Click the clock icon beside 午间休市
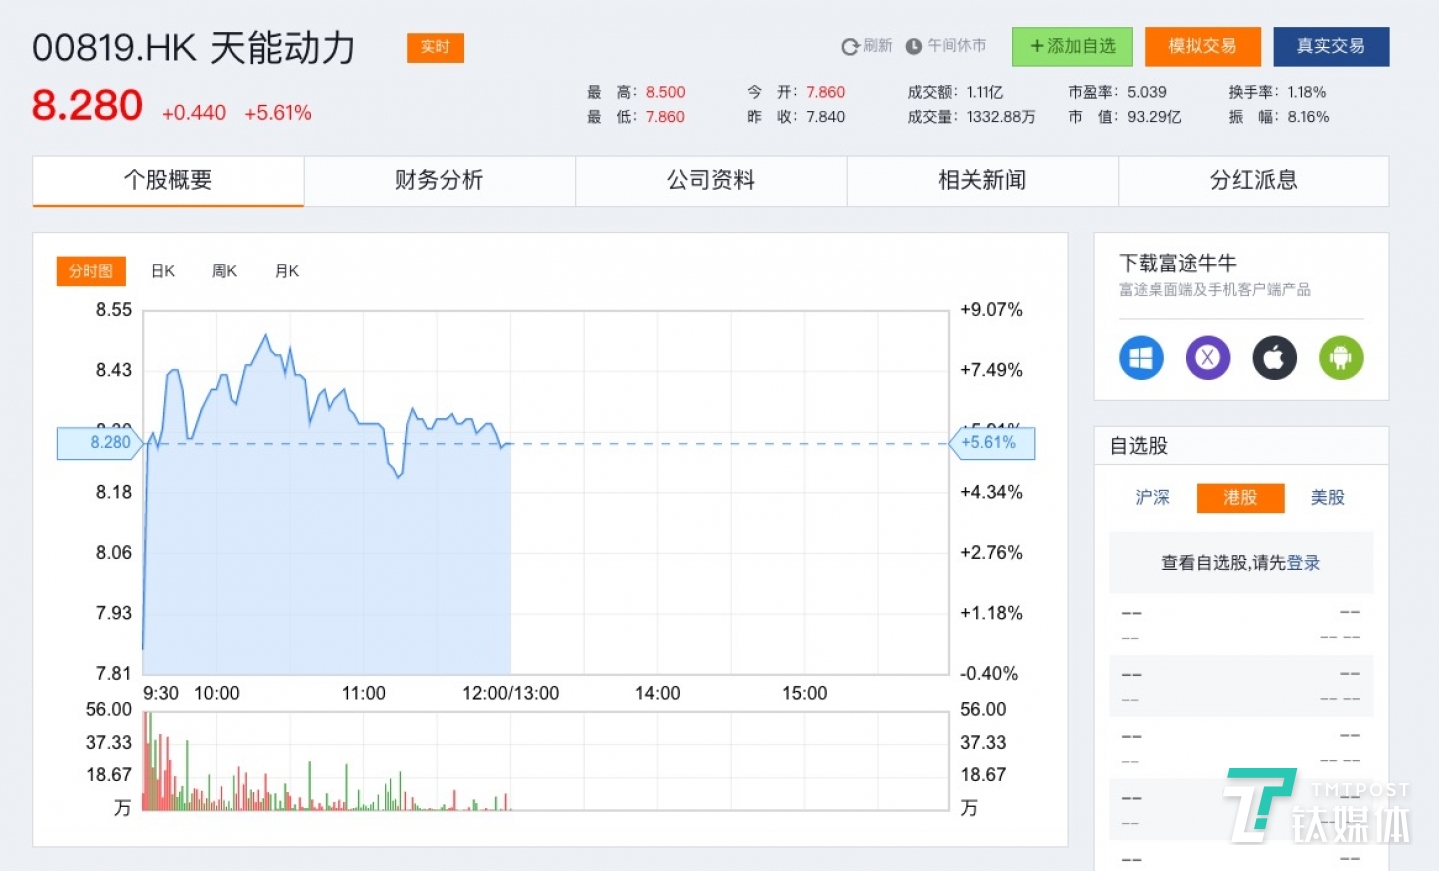 [x=913, y=46]
